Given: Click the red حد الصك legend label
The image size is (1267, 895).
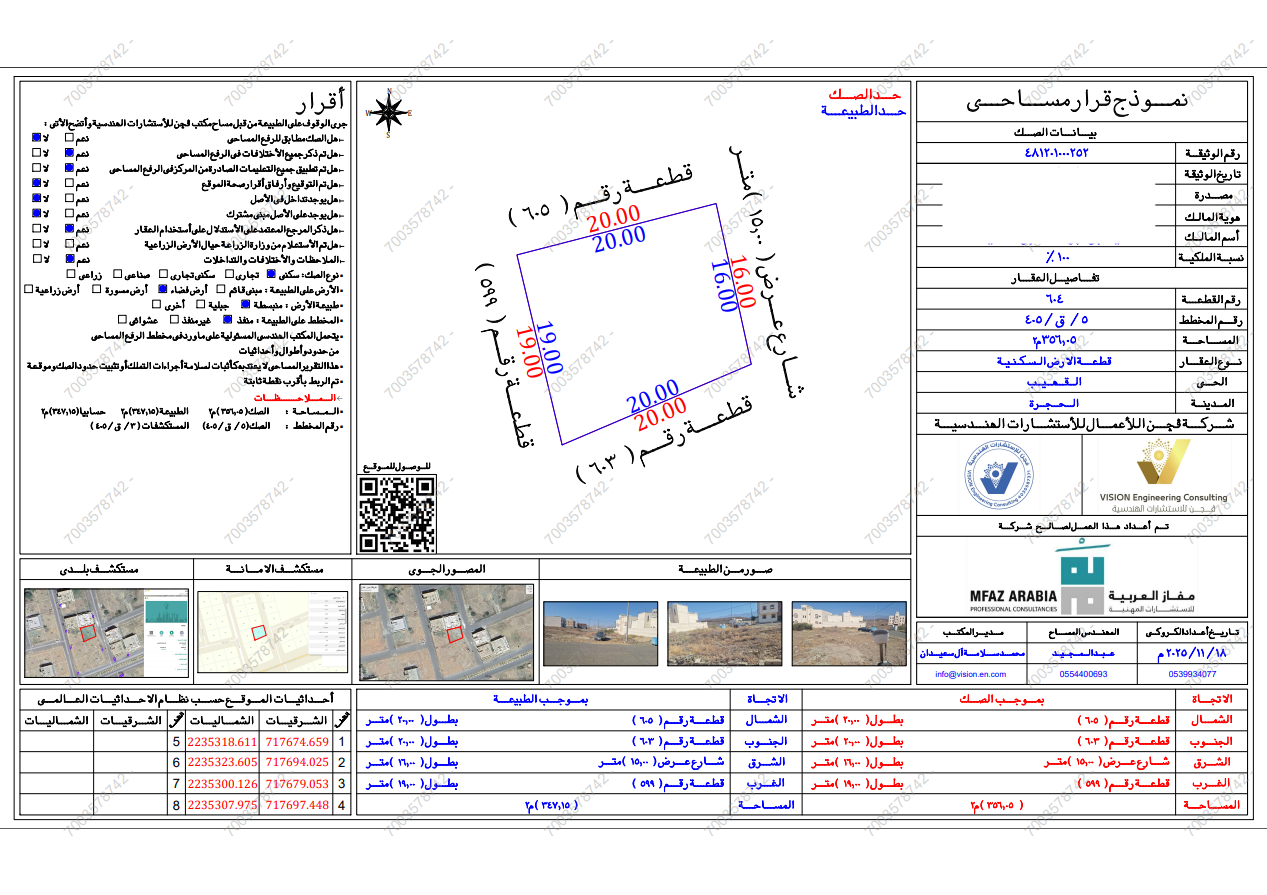Looking at the screenshot, I should [864, 96].
